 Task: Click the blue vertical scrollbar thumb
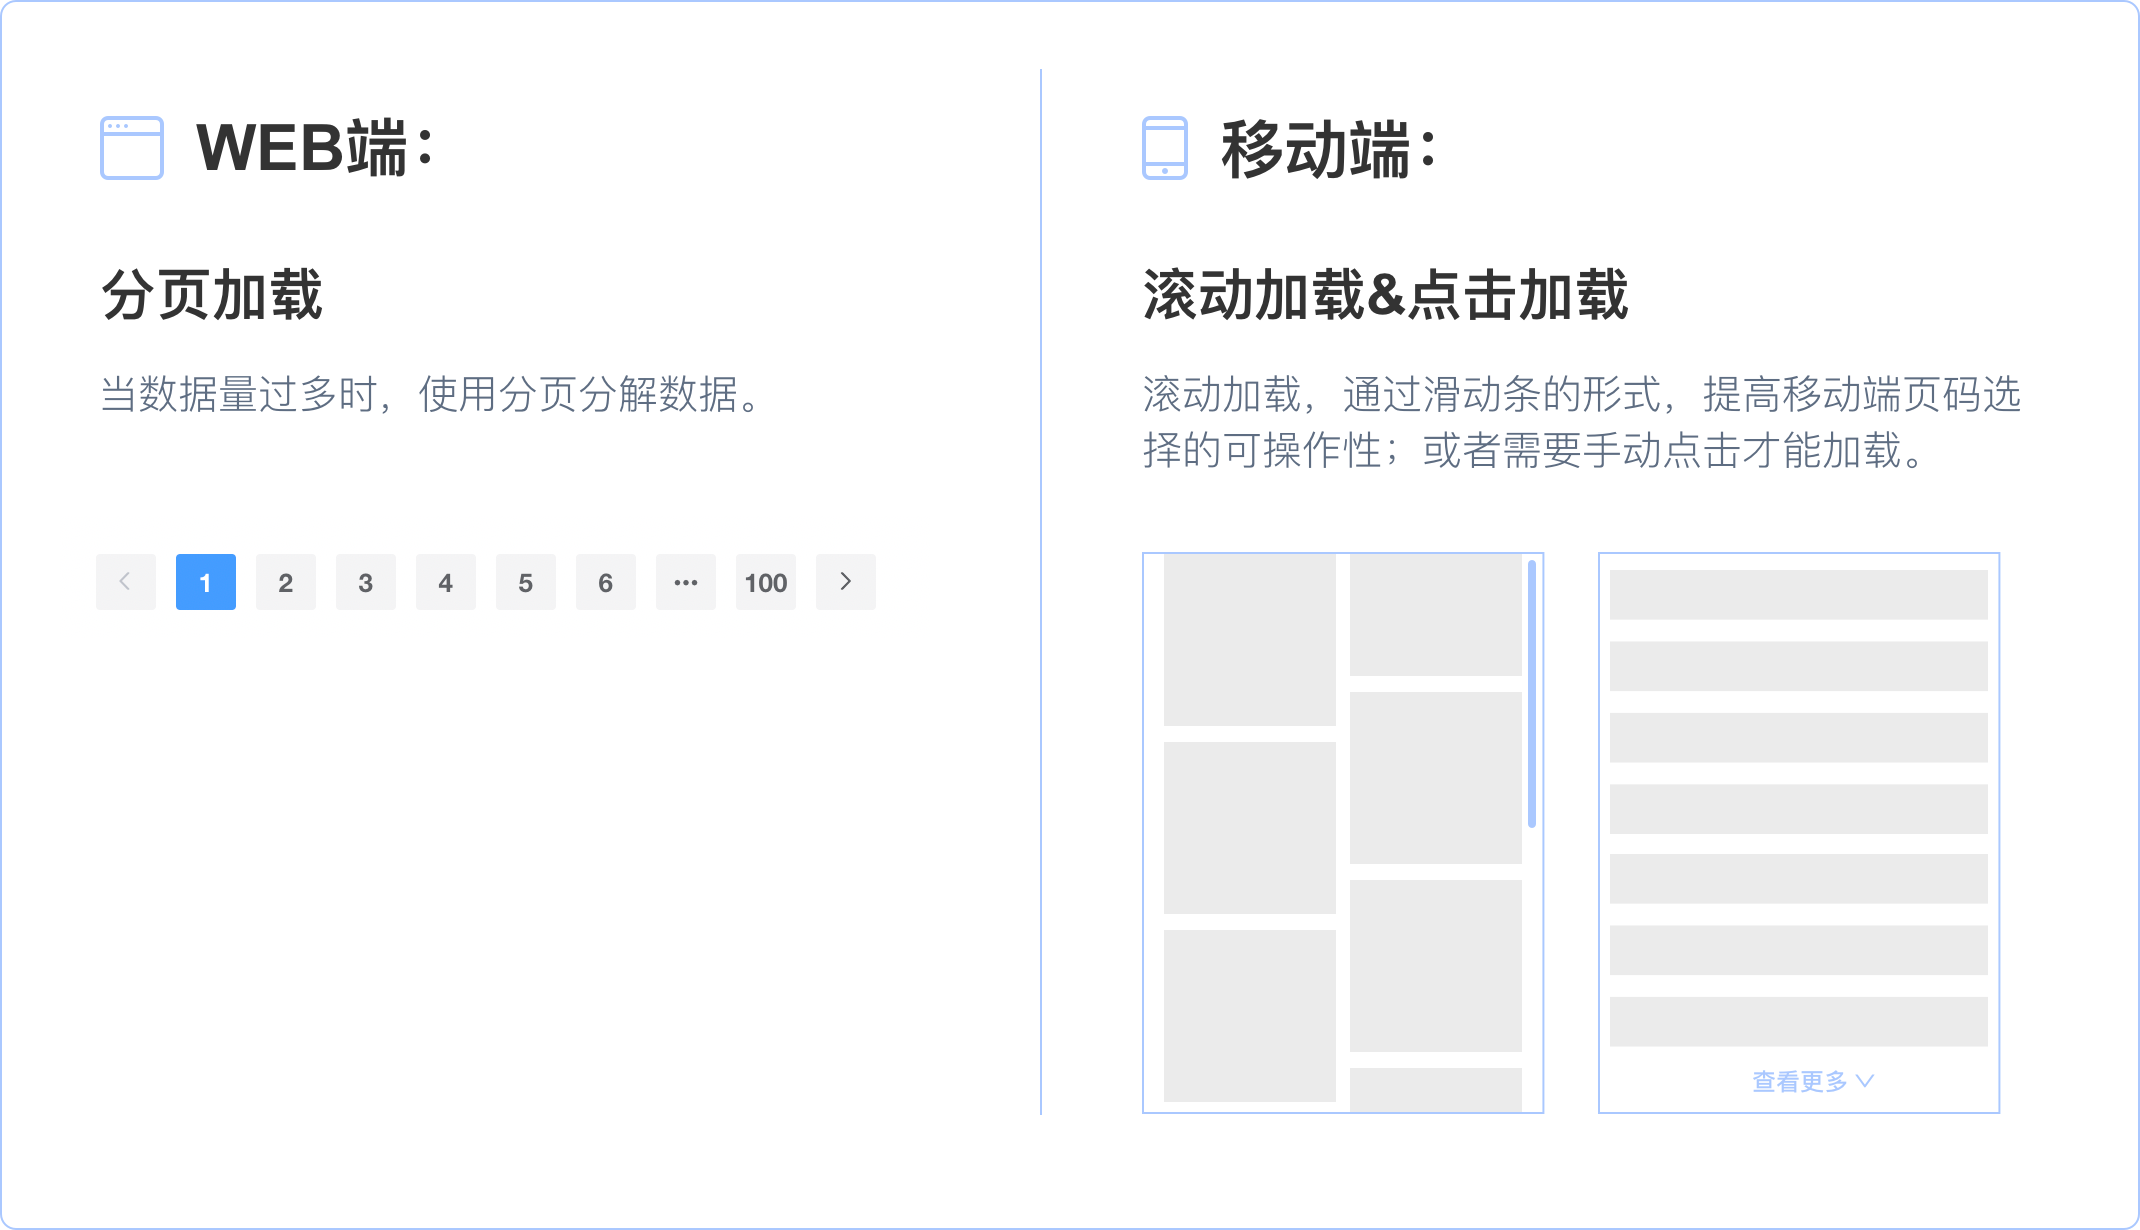(x=1531, y=694)
